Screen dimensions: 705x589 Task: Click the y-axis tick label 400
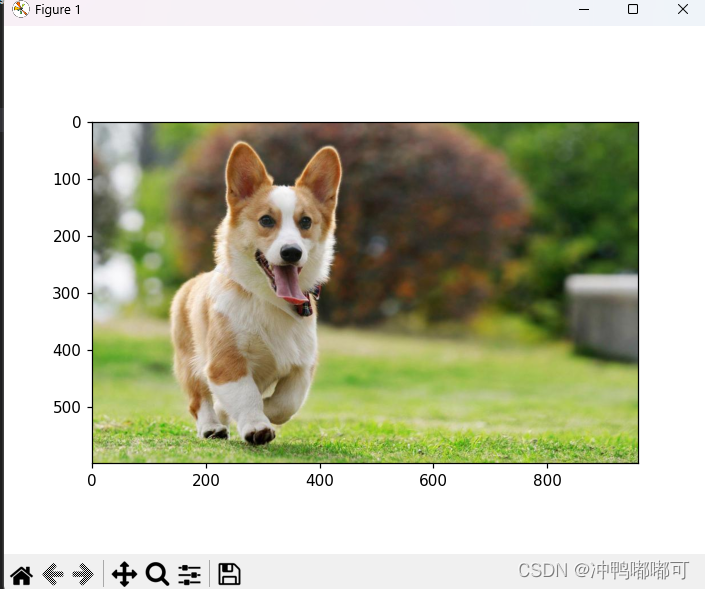click(x=67, y=350)
